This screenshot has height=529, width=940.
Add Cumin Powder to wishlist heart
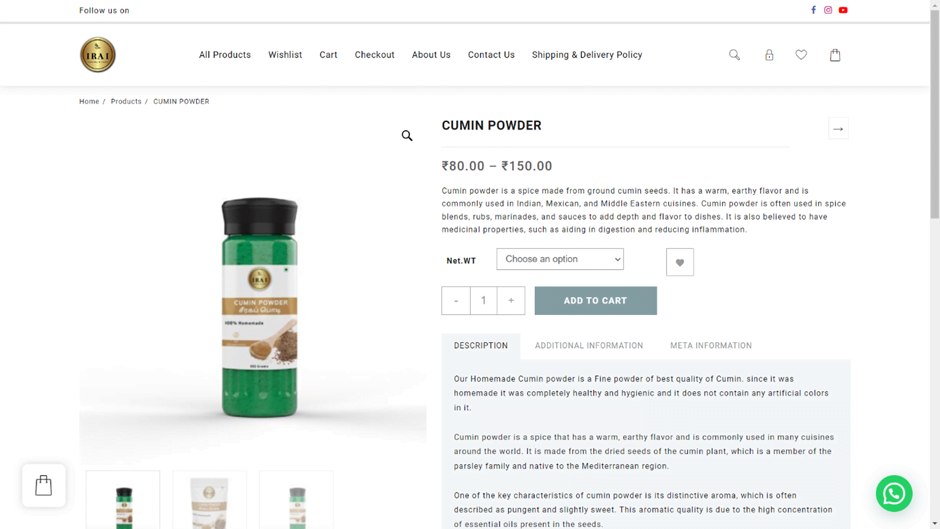[x=680, y=262]
